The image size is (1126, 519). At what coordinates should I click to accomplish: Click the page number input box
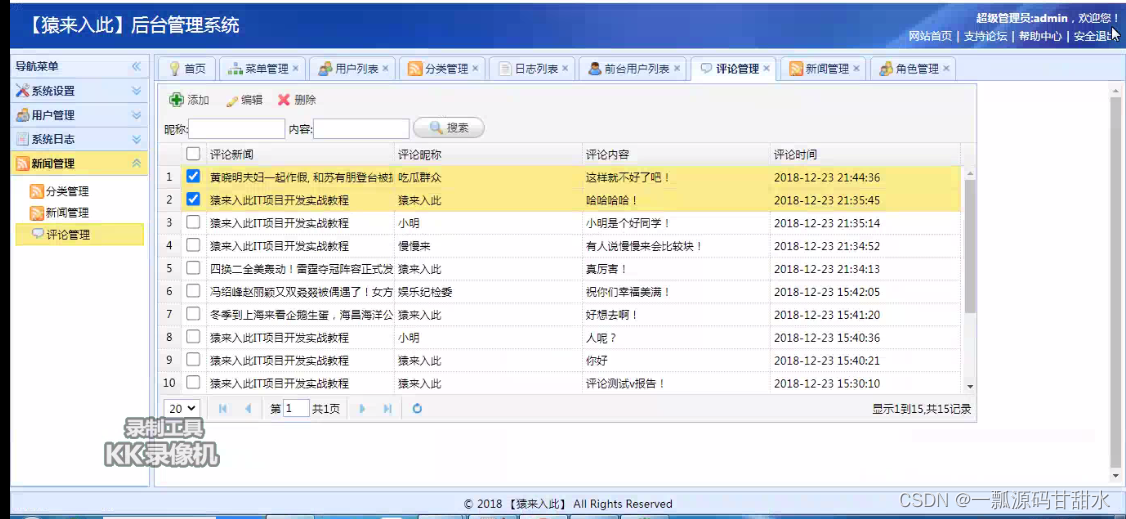click(296, 408)
